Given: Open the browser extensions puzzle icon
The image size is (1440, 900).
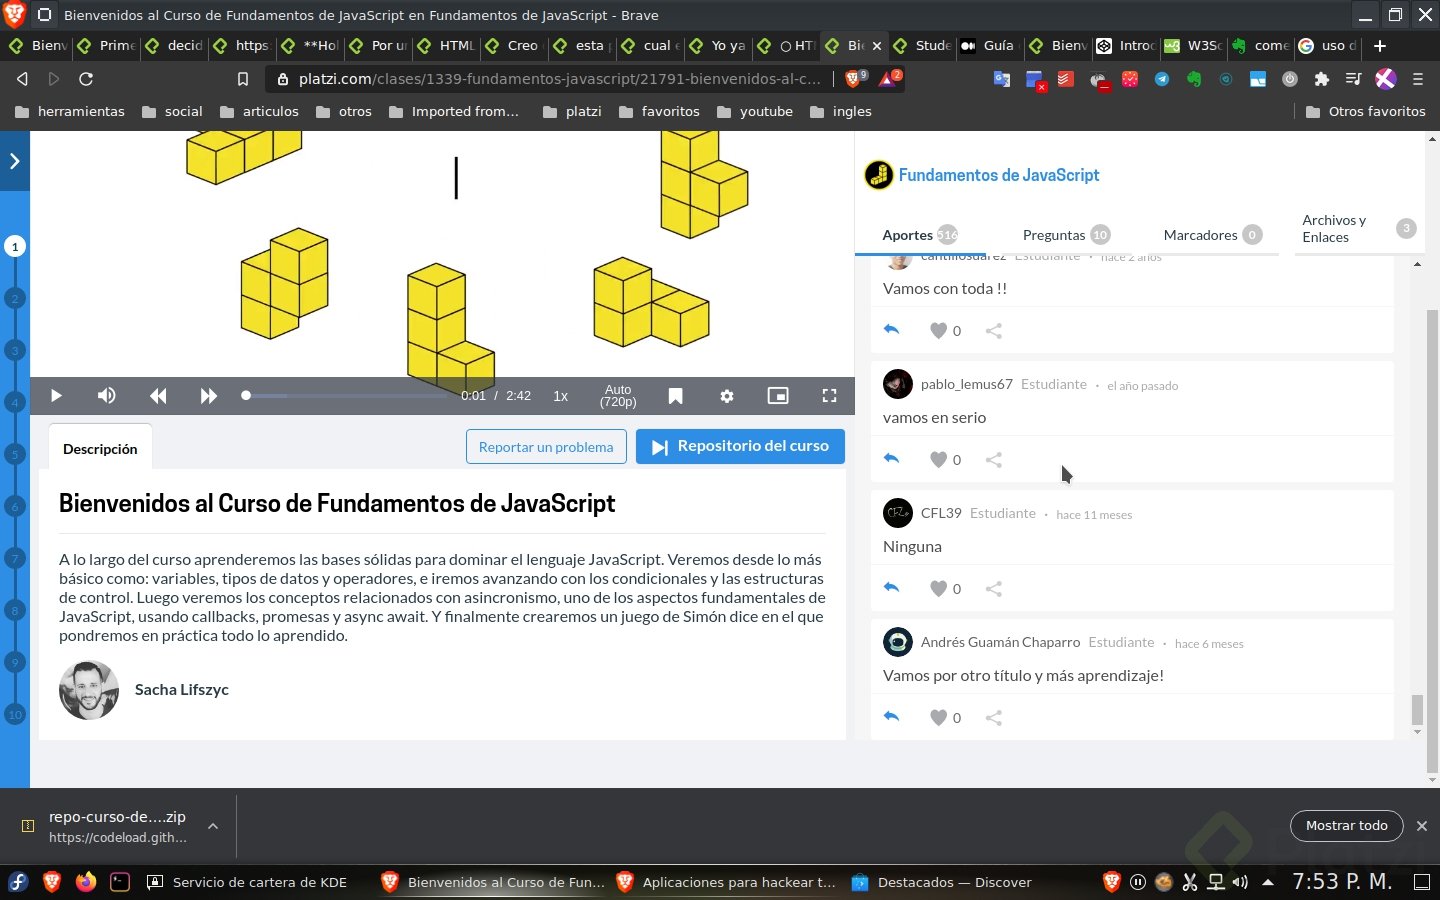Looking at the screenshot, I should (x=1322, y=79).
